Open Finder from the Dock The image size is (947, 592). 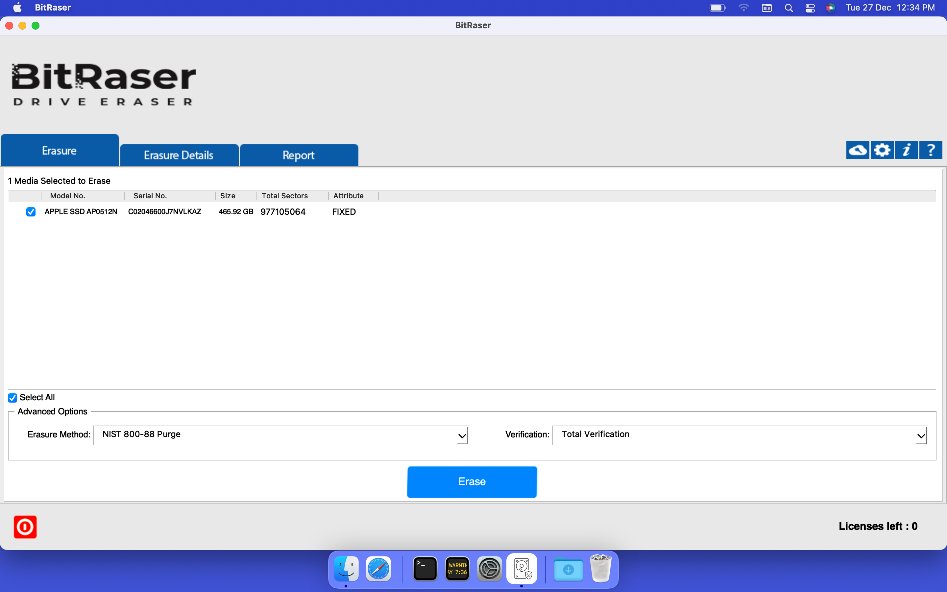pos(346,568)
